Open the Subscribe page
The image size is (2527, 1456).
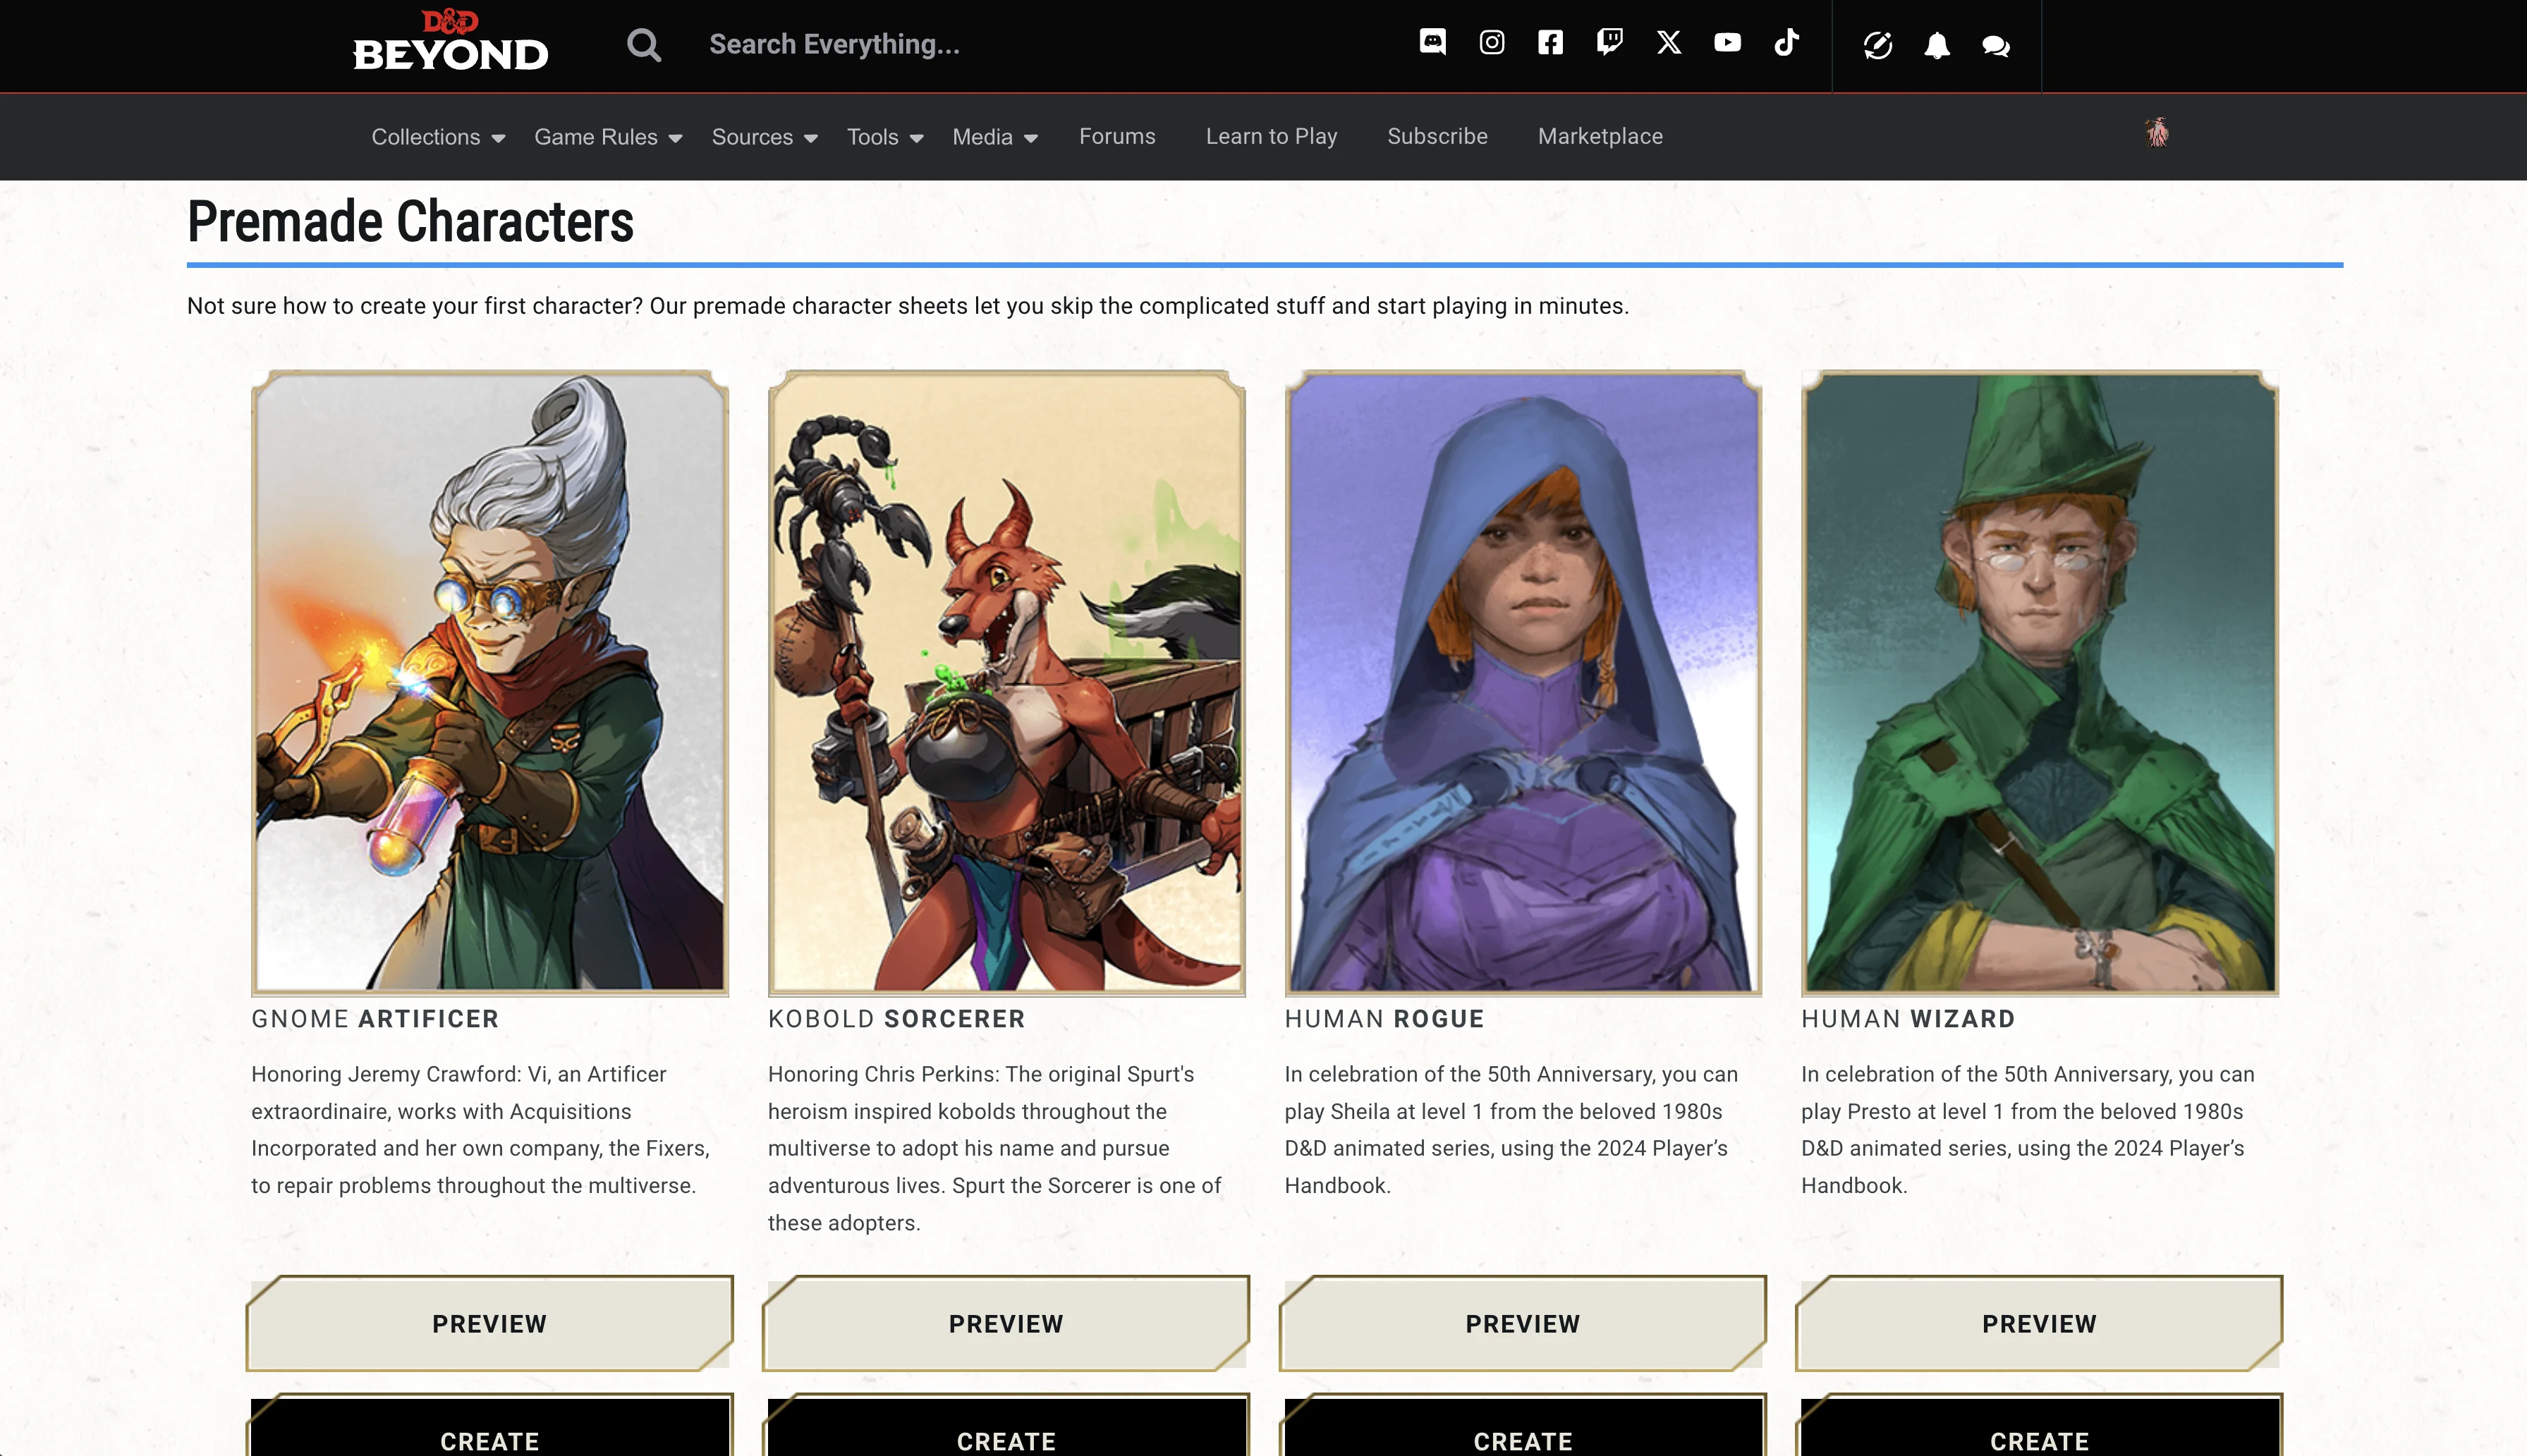(1437, 136)
